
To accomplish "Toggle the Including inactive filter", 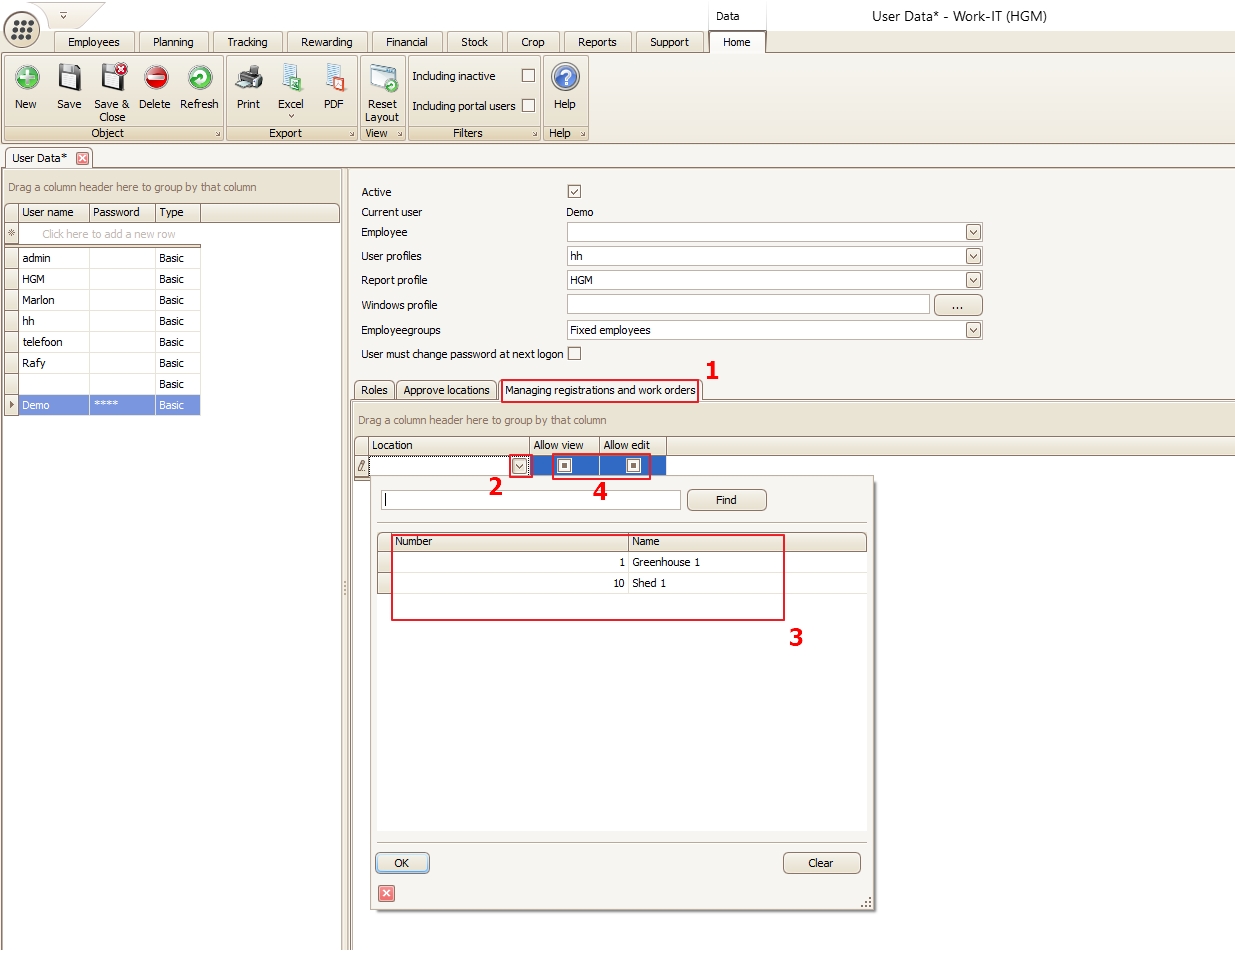I will click(x=528, y=75).
